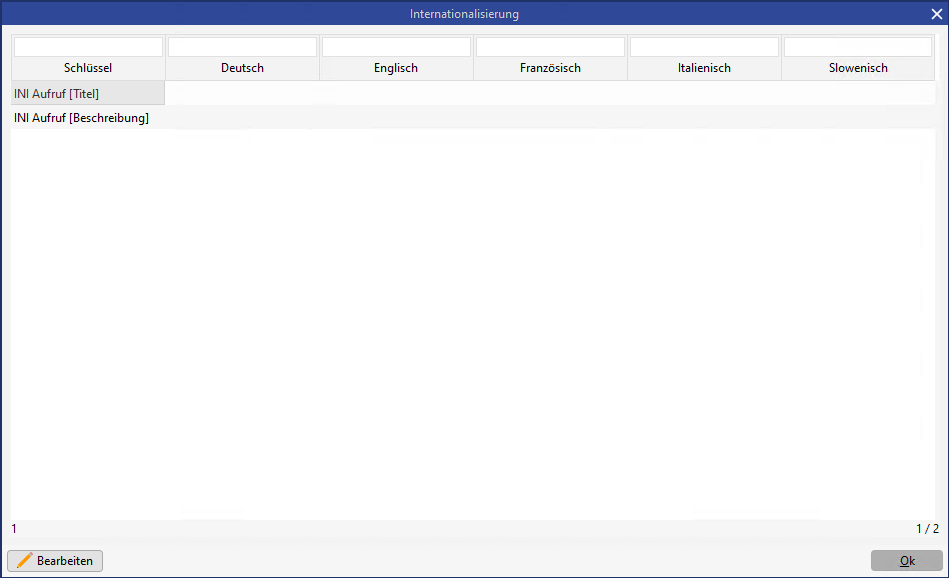Click the filter box above Deutsch
The width and height of the screenshot is (949, 578).
pos(242,47)
